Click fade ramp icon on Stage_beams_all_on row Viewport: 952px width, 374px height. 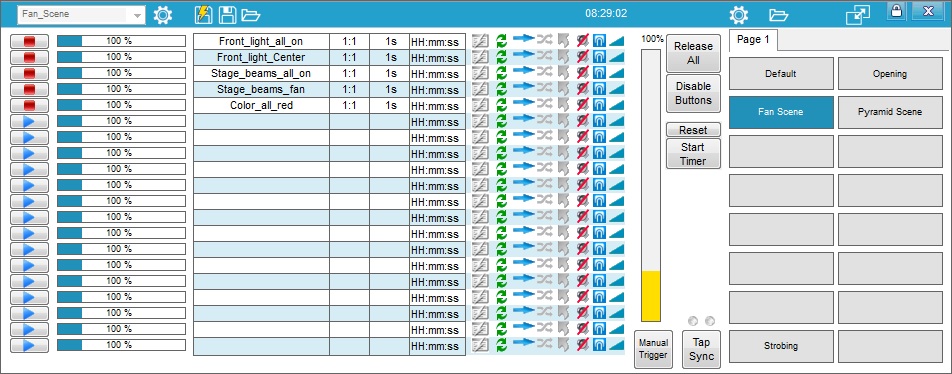pyautogui.click(x=616, y=73)
